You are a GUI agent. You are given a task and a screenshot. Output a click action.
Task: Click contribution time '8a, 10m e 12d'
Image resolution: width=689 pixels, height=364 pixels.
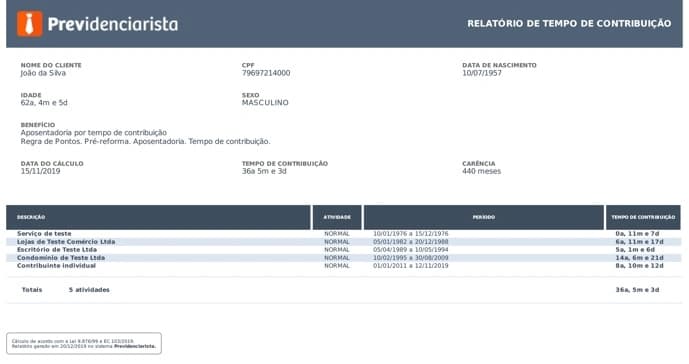coord(639,266)
